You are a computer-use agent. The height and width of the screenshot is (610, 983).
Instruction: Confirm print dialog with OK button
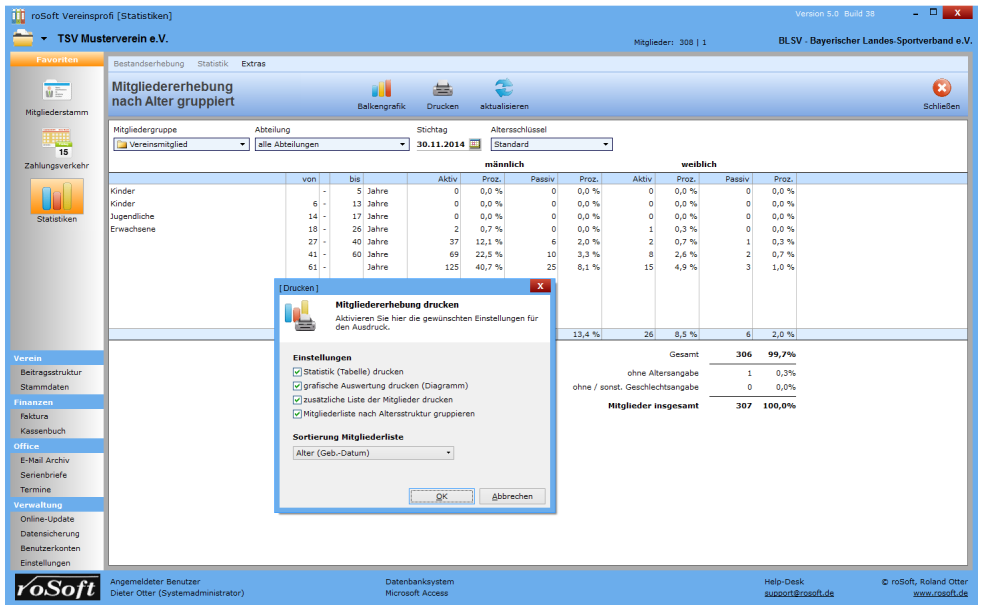tap(442, 496)
